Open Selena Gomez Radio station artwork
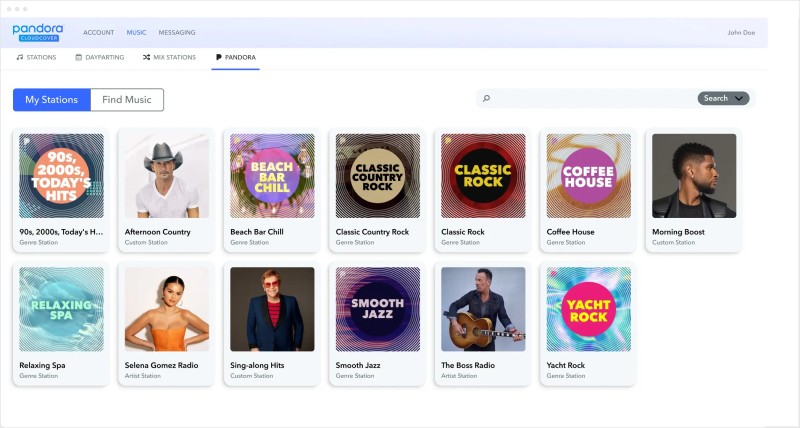The width and height of the screenshot is (800, 428). (x=167, y=309)
